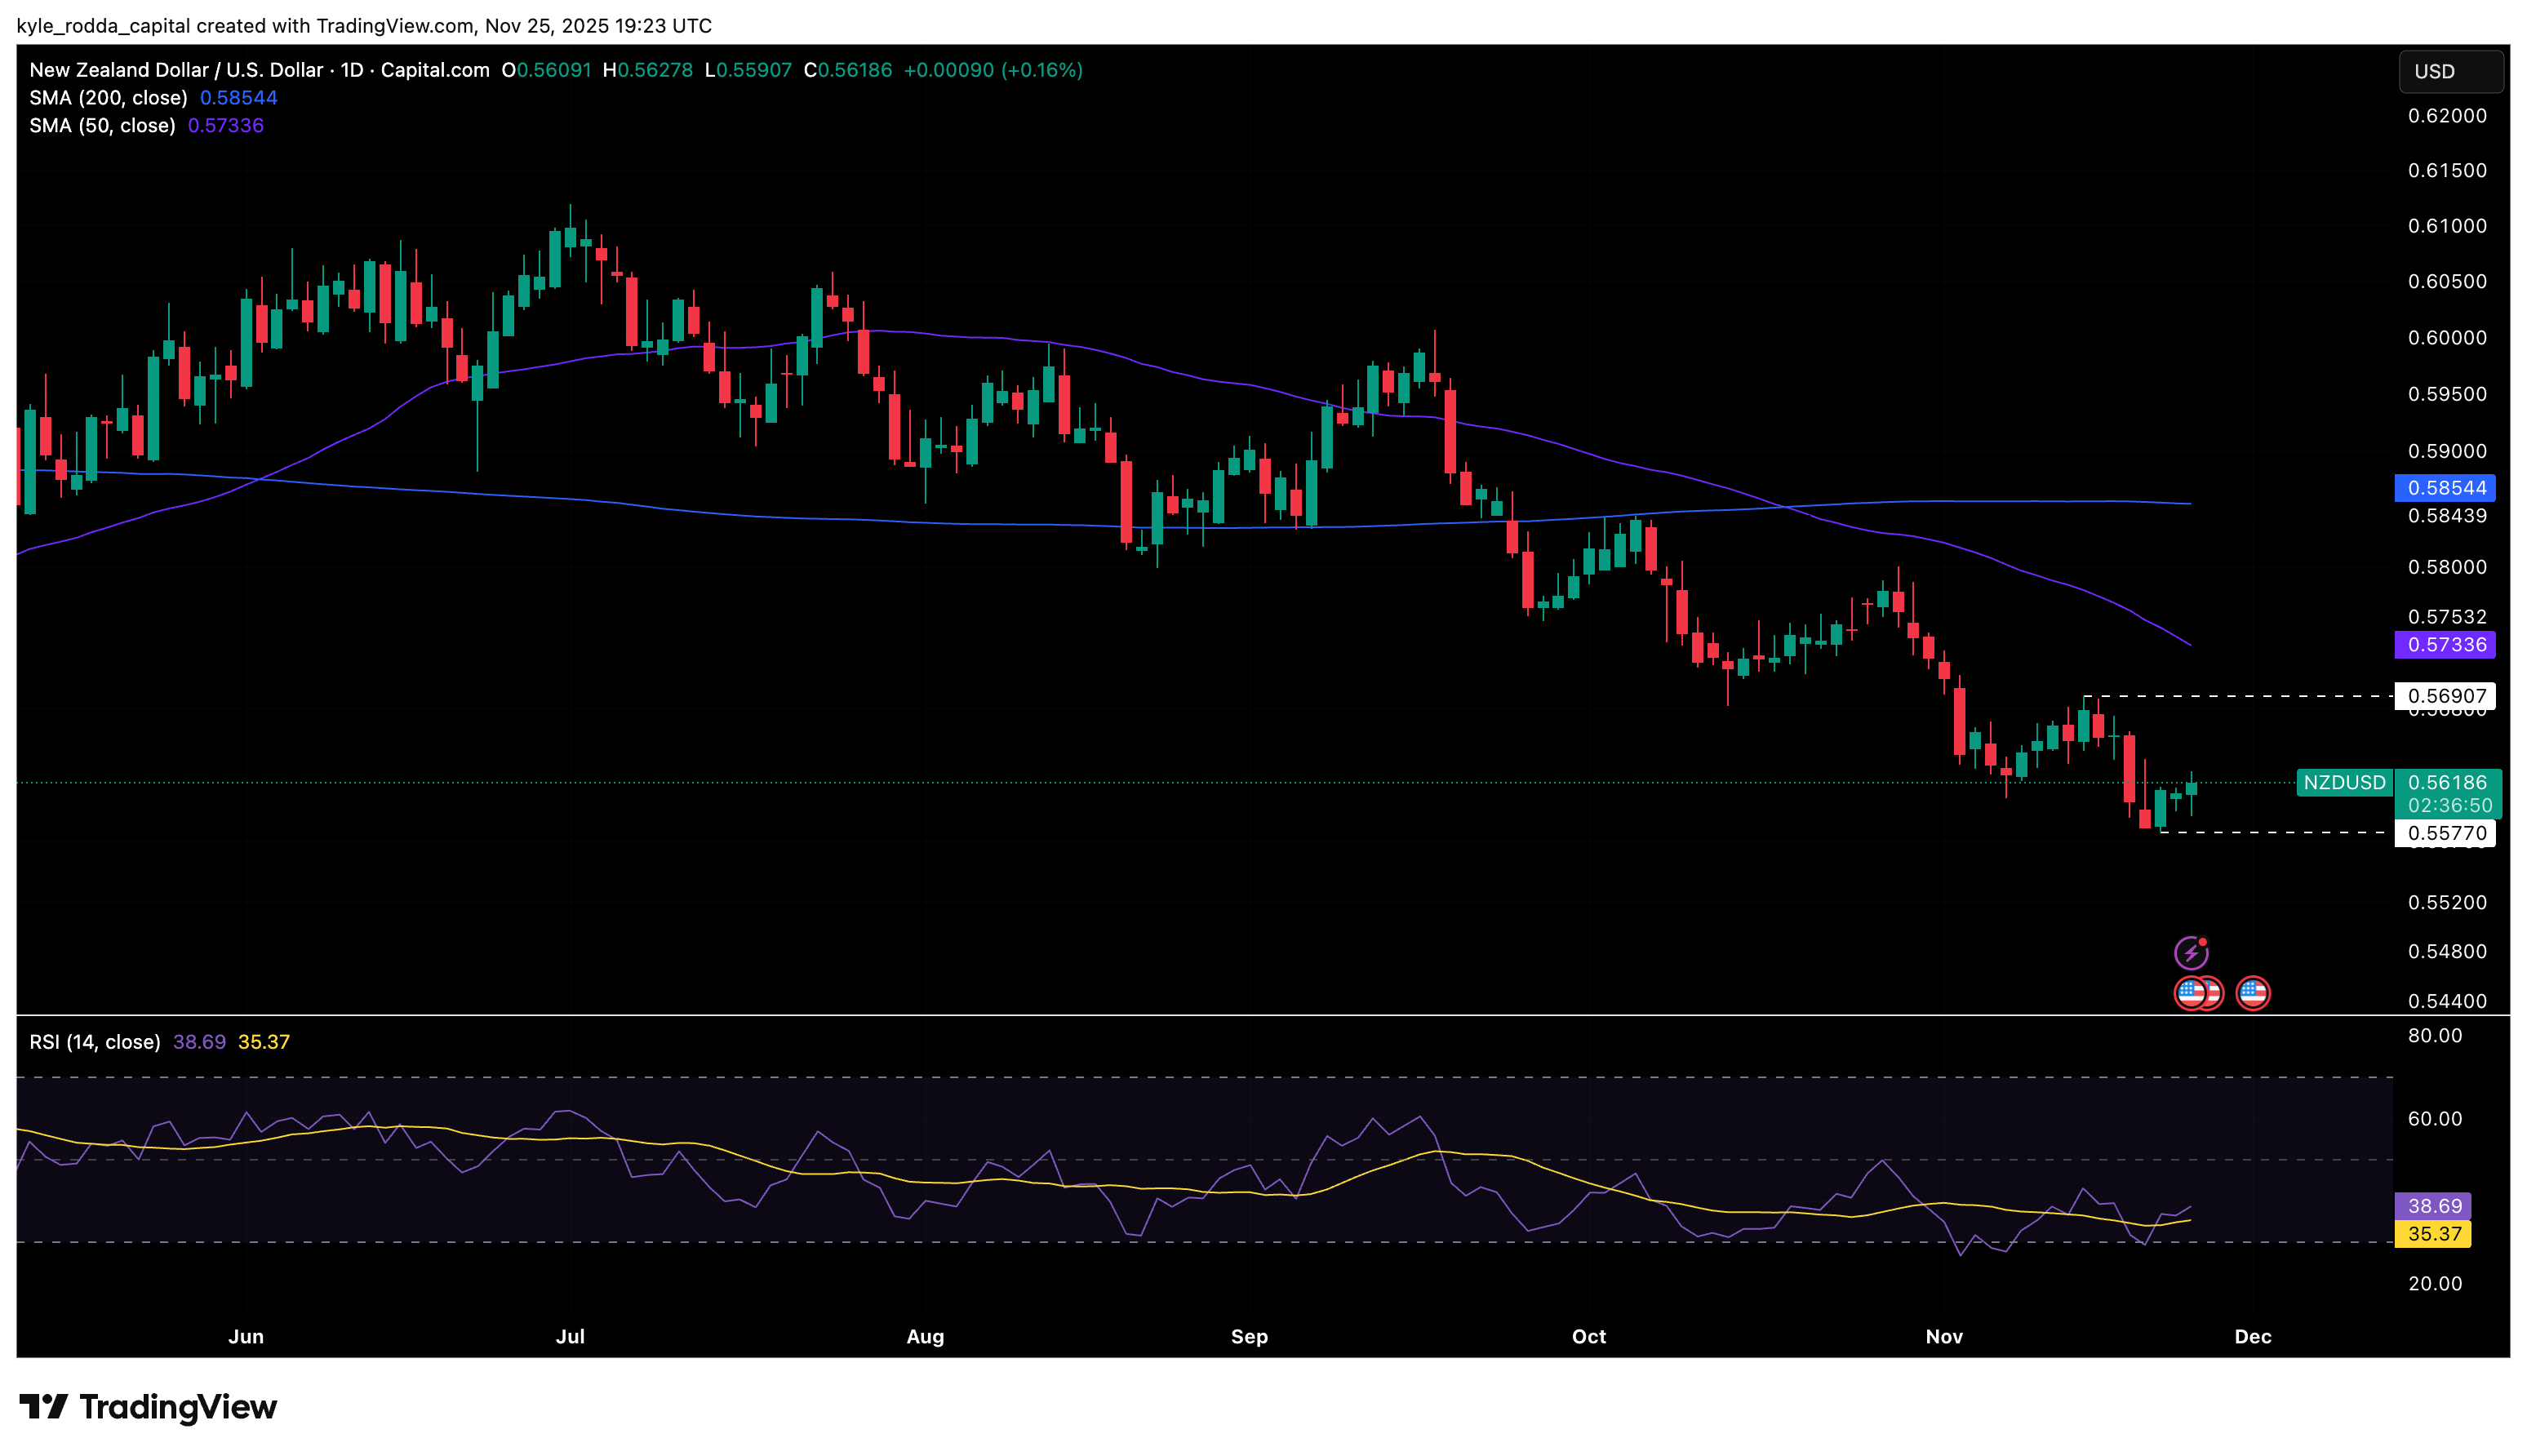
Task: Click the green NZDUSD symbol price label
Action: (2344, 783)
